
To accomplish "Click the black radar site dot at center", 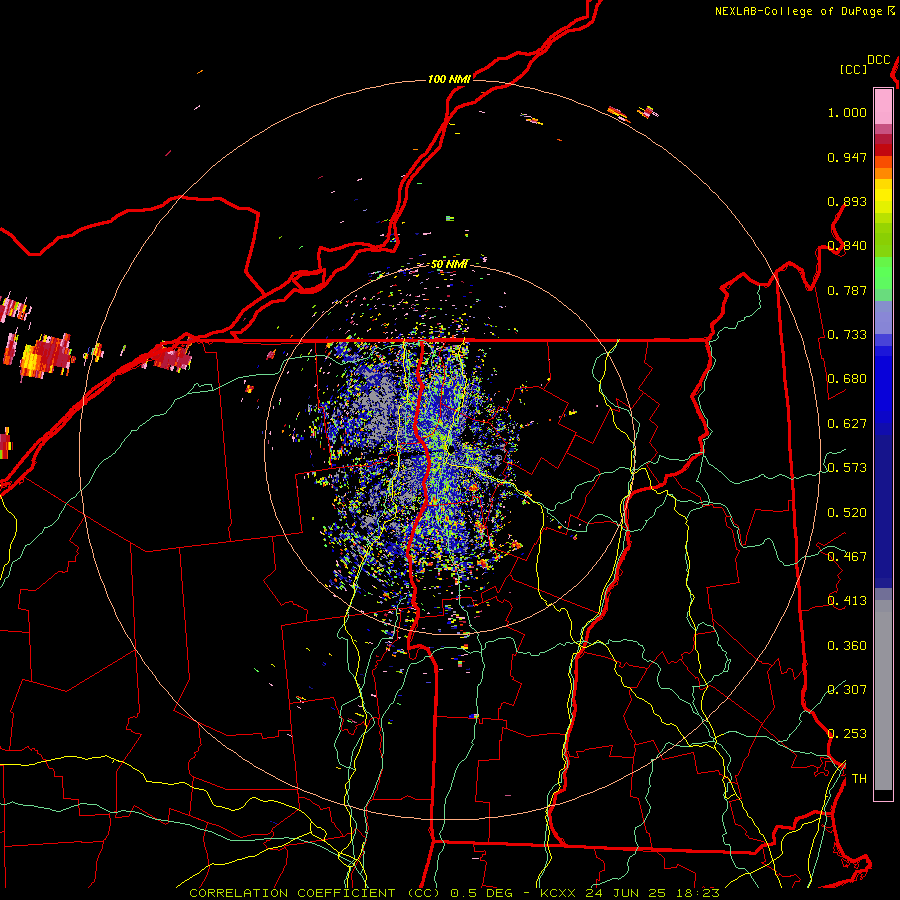I will (451, 448).
